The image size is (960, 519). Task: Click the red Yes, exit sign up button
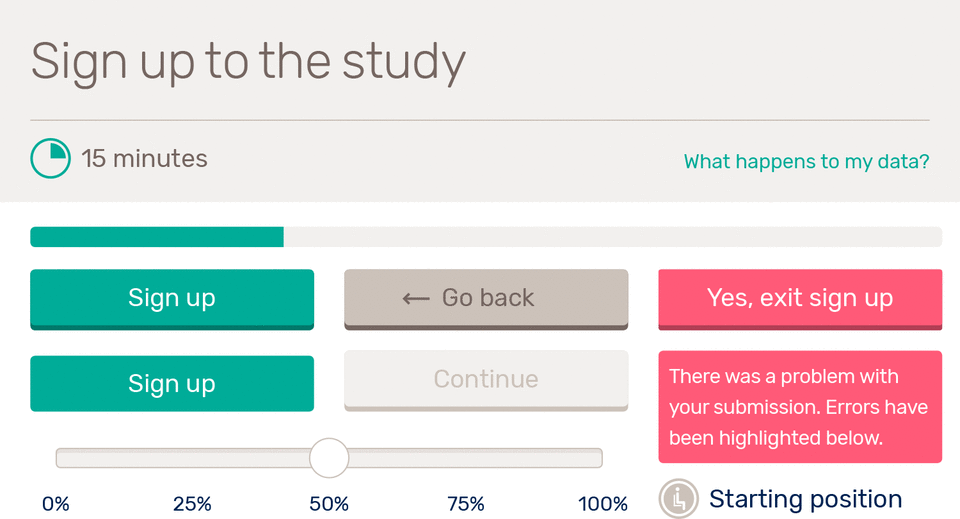[800, 299]
